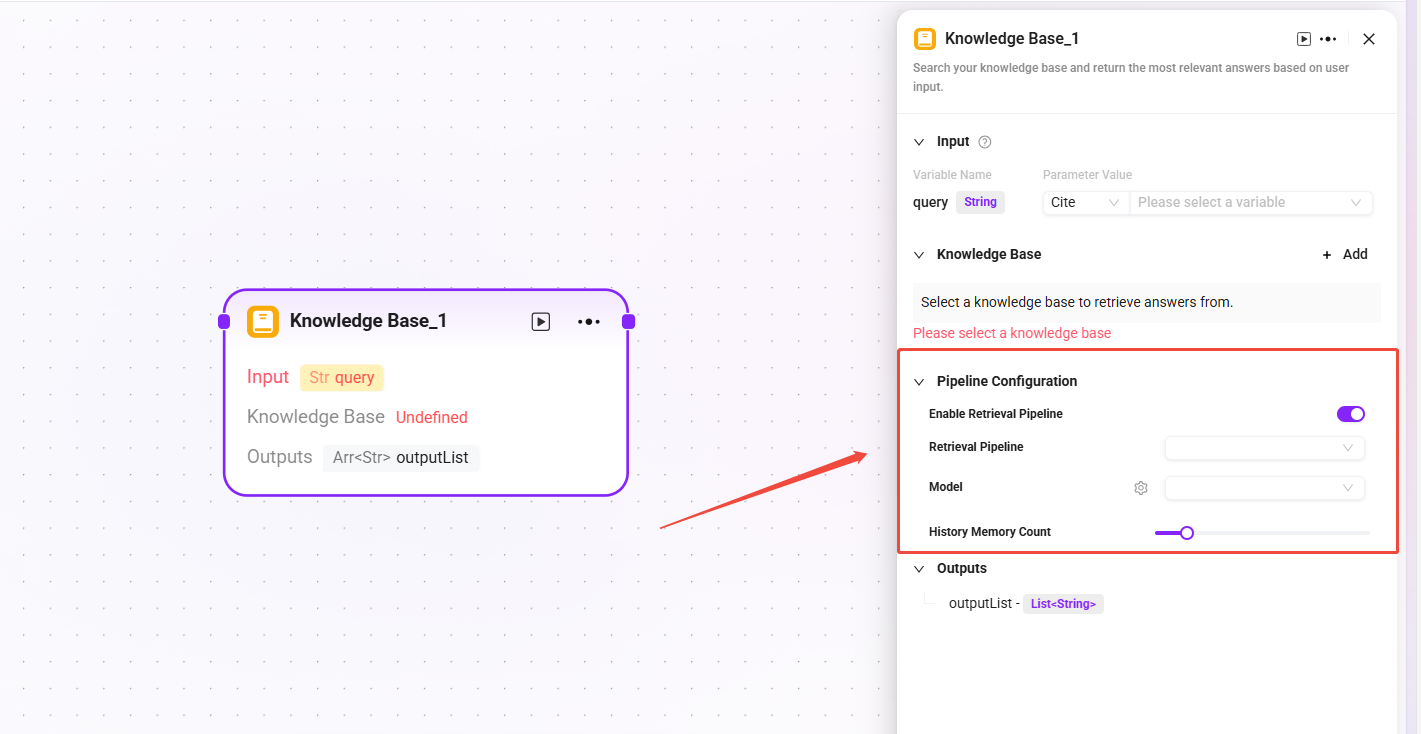Click the History Memory Count slider handle
The height and width of the screenshot is (734, 1421).
[1187, 533]
